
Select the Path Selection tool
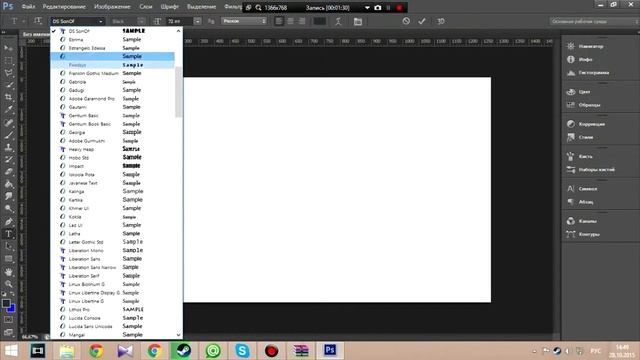[9, 246]
